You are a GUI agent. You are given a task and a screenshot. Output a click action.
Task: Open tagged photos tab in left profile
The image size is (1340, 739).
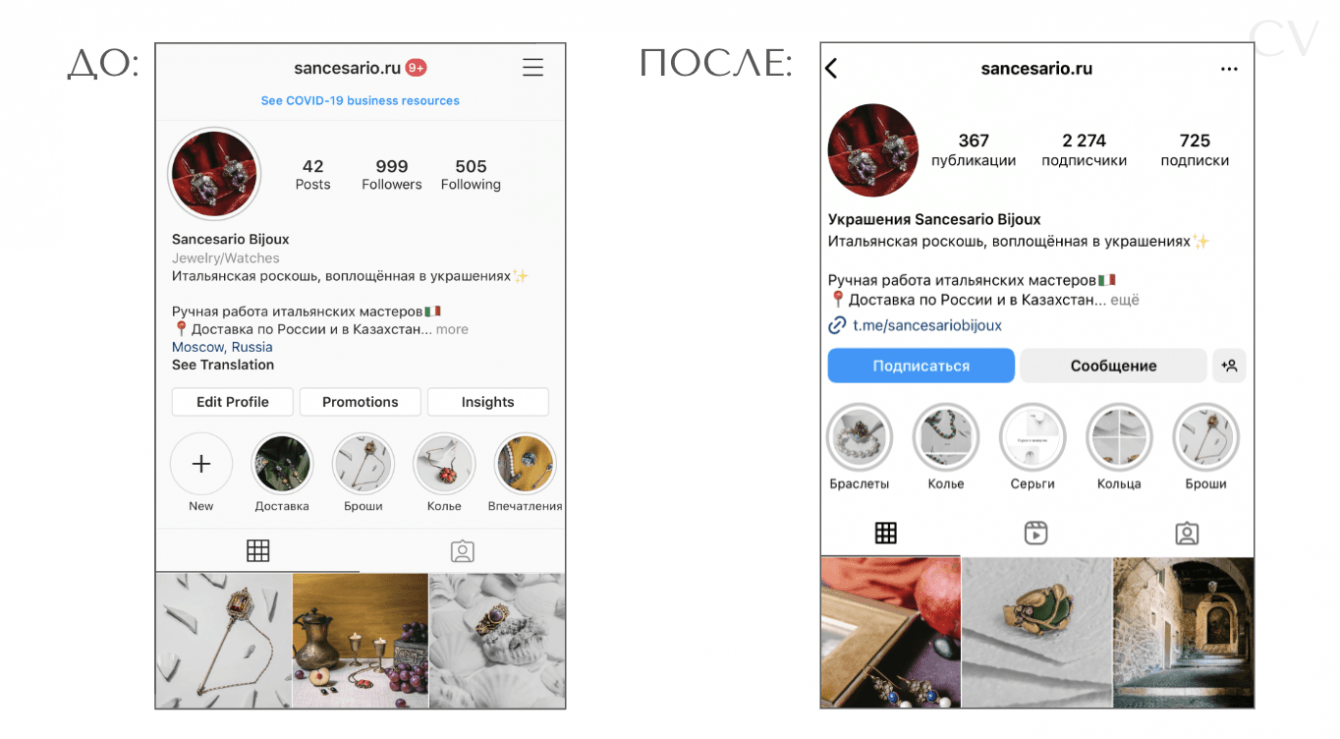462,551
